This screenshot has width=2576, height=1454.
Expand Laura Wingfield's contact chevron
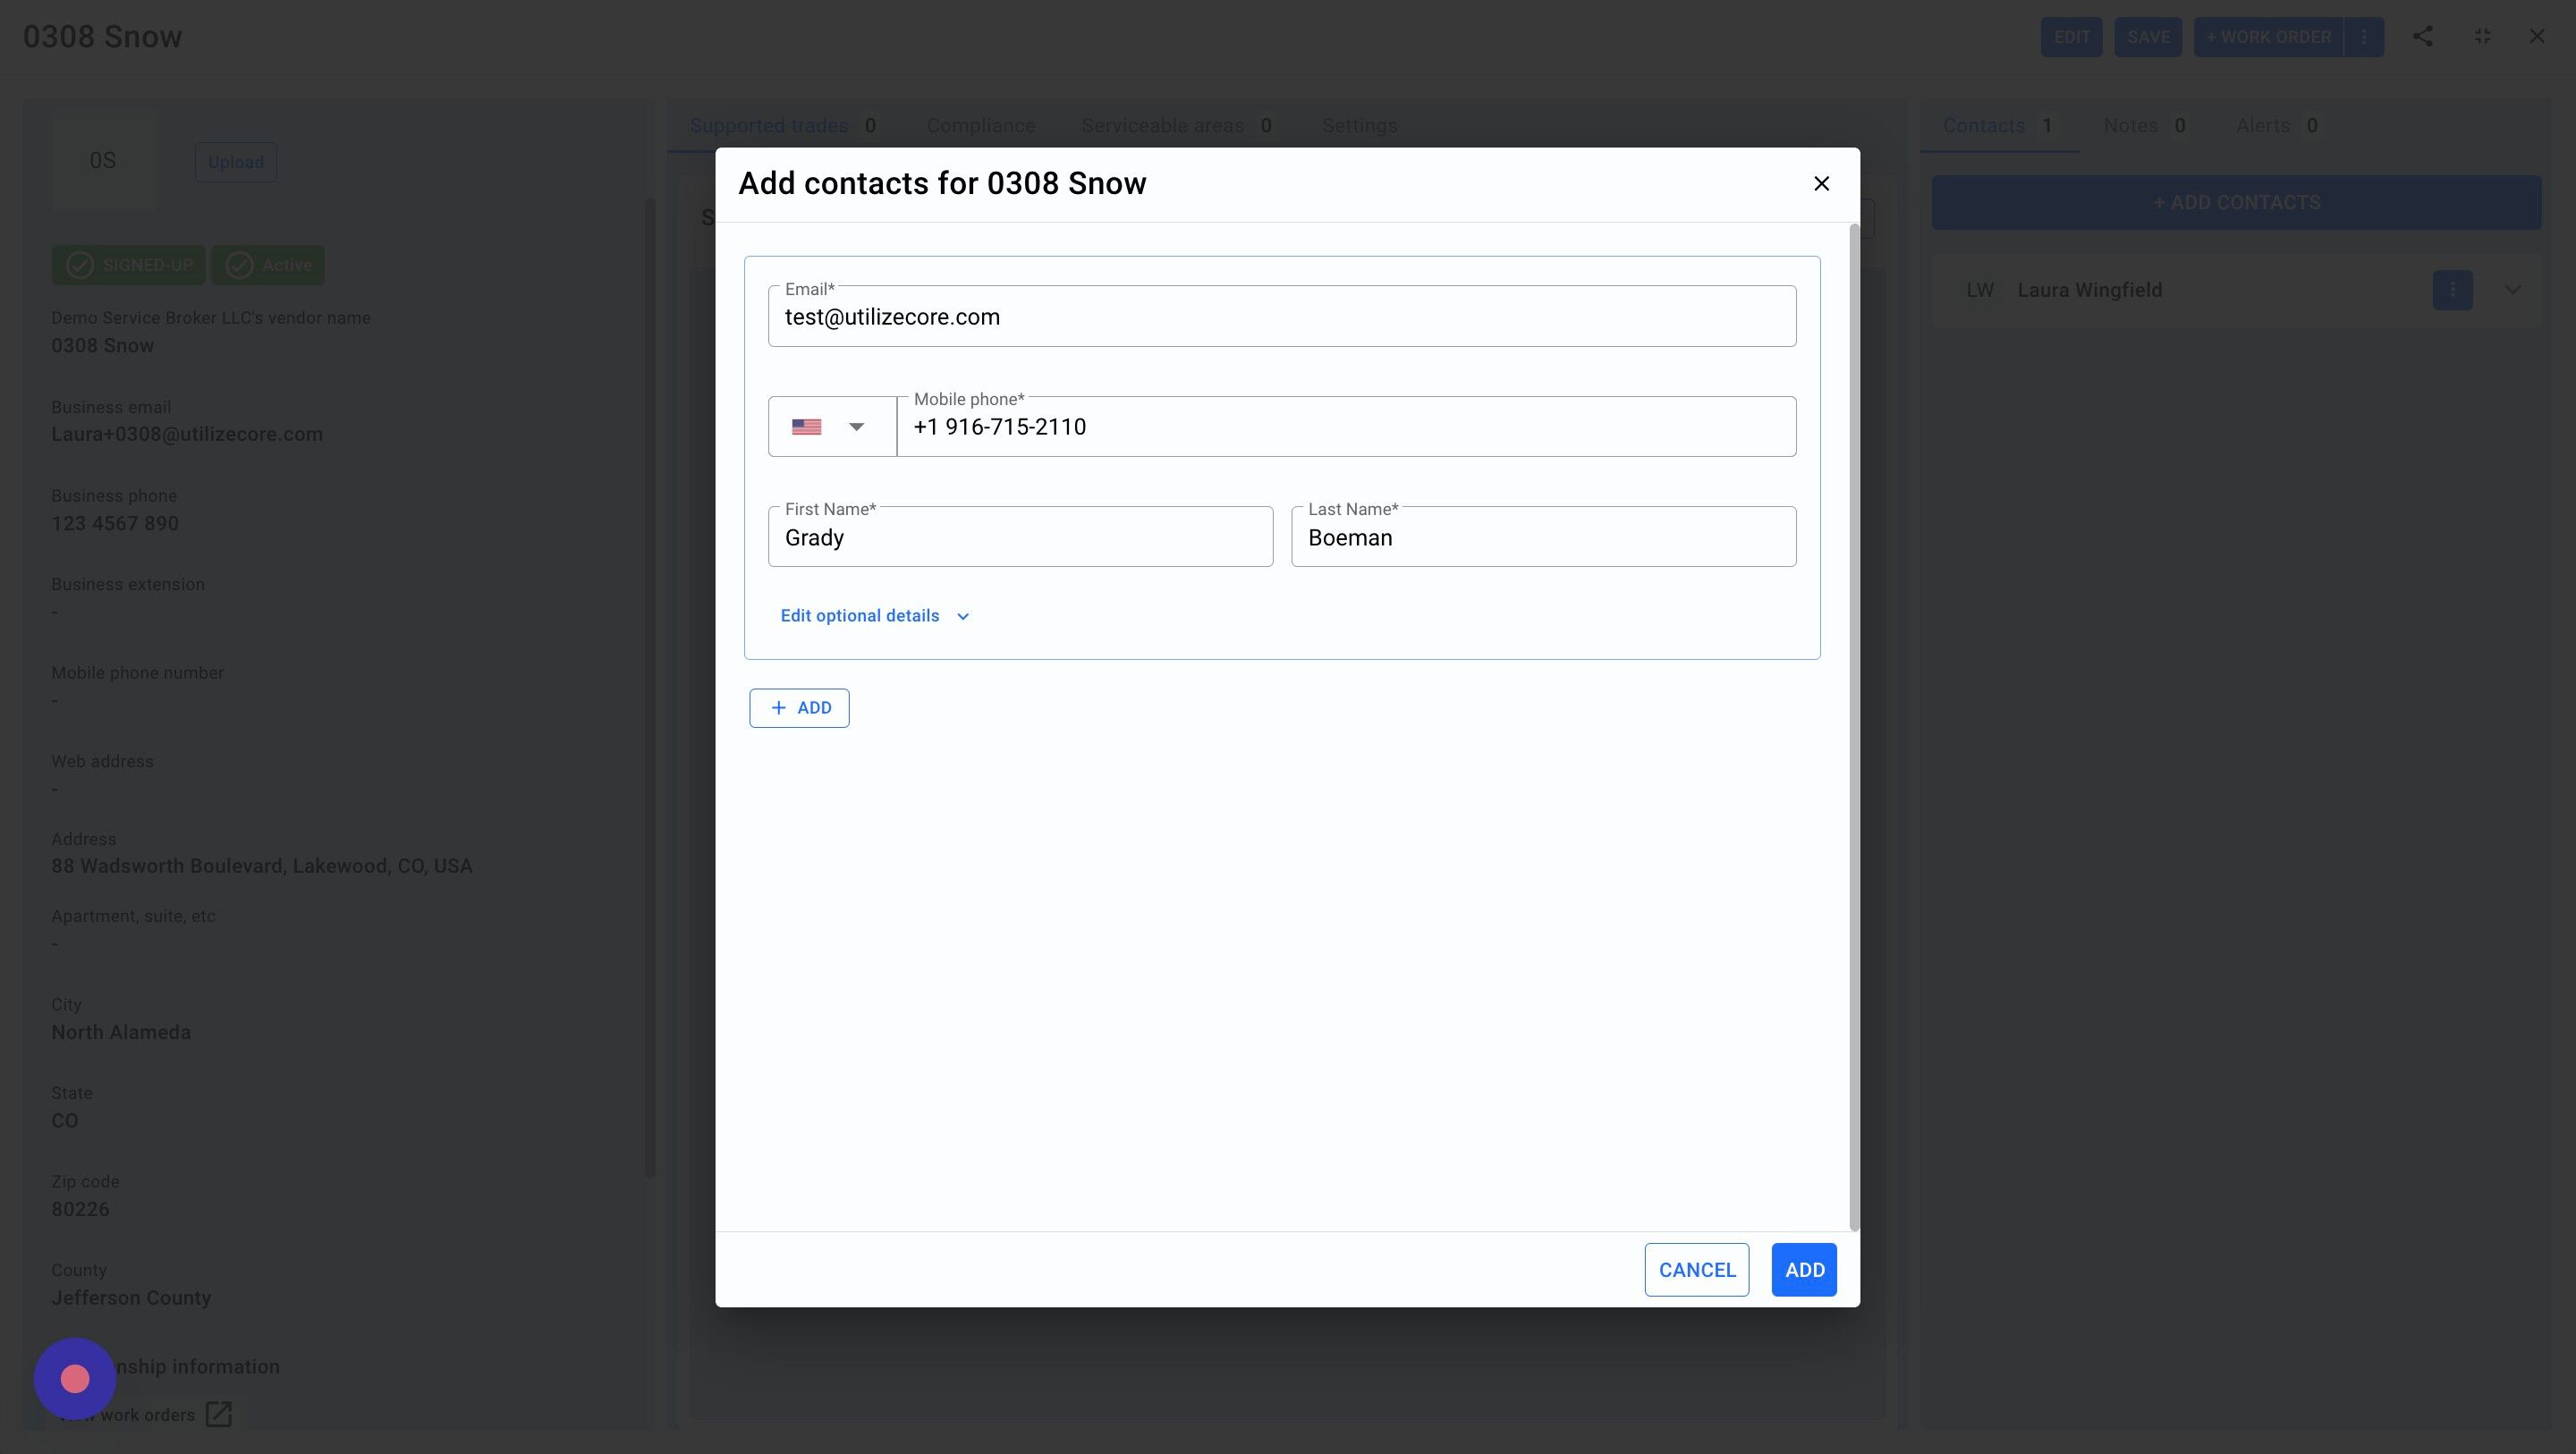coord(2512,290)
